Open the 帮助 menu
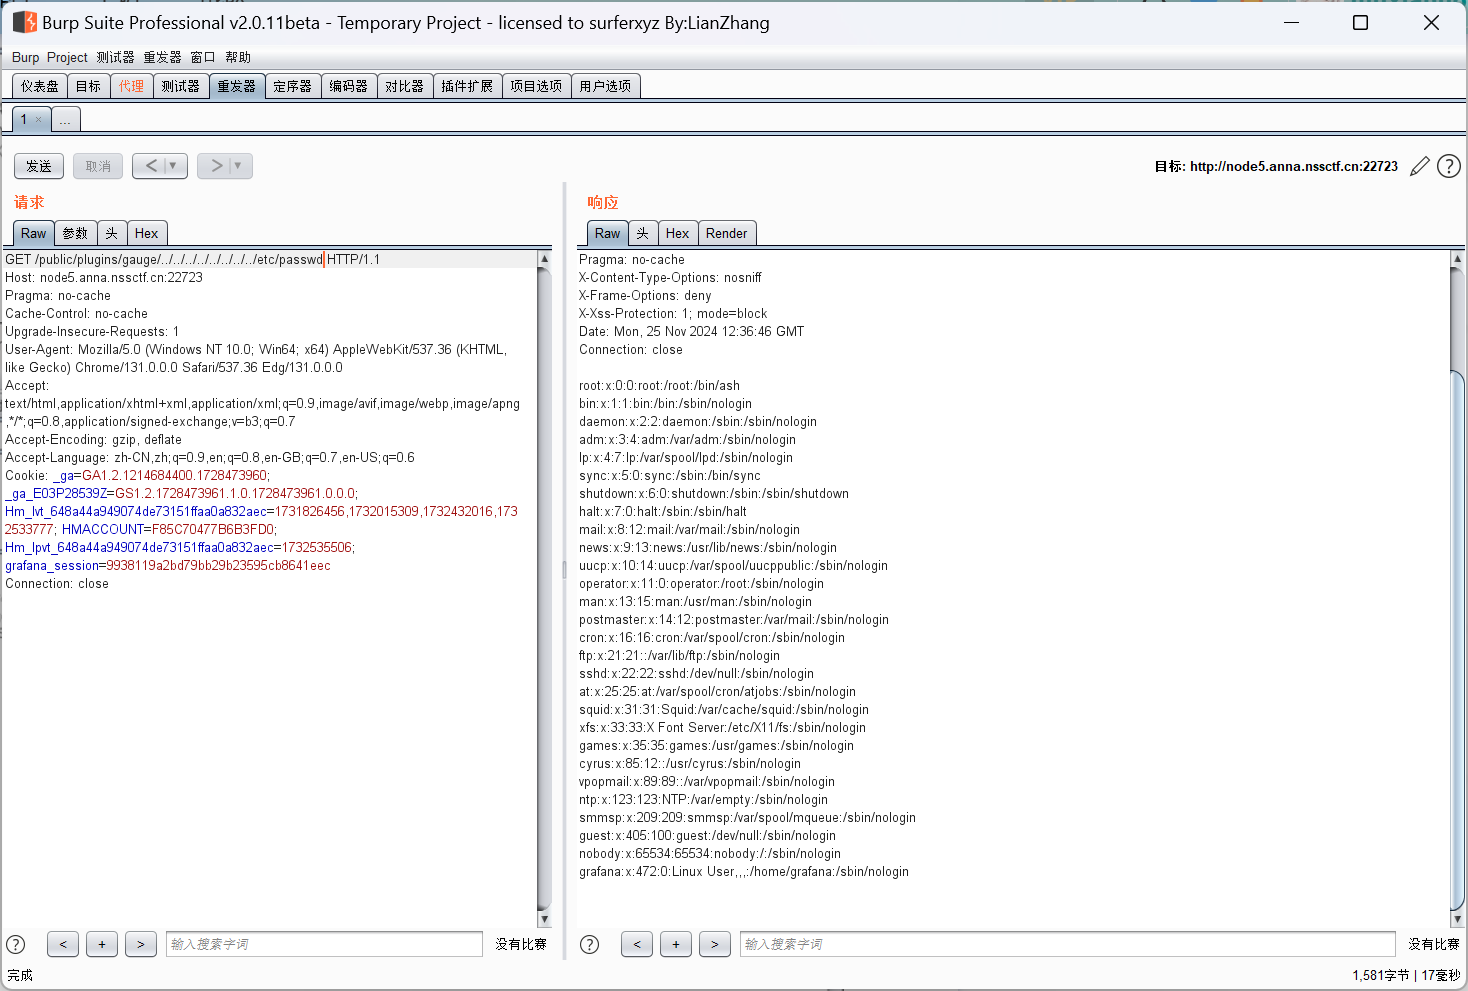This screenshot has width=1468, height=991. [238, 57]
